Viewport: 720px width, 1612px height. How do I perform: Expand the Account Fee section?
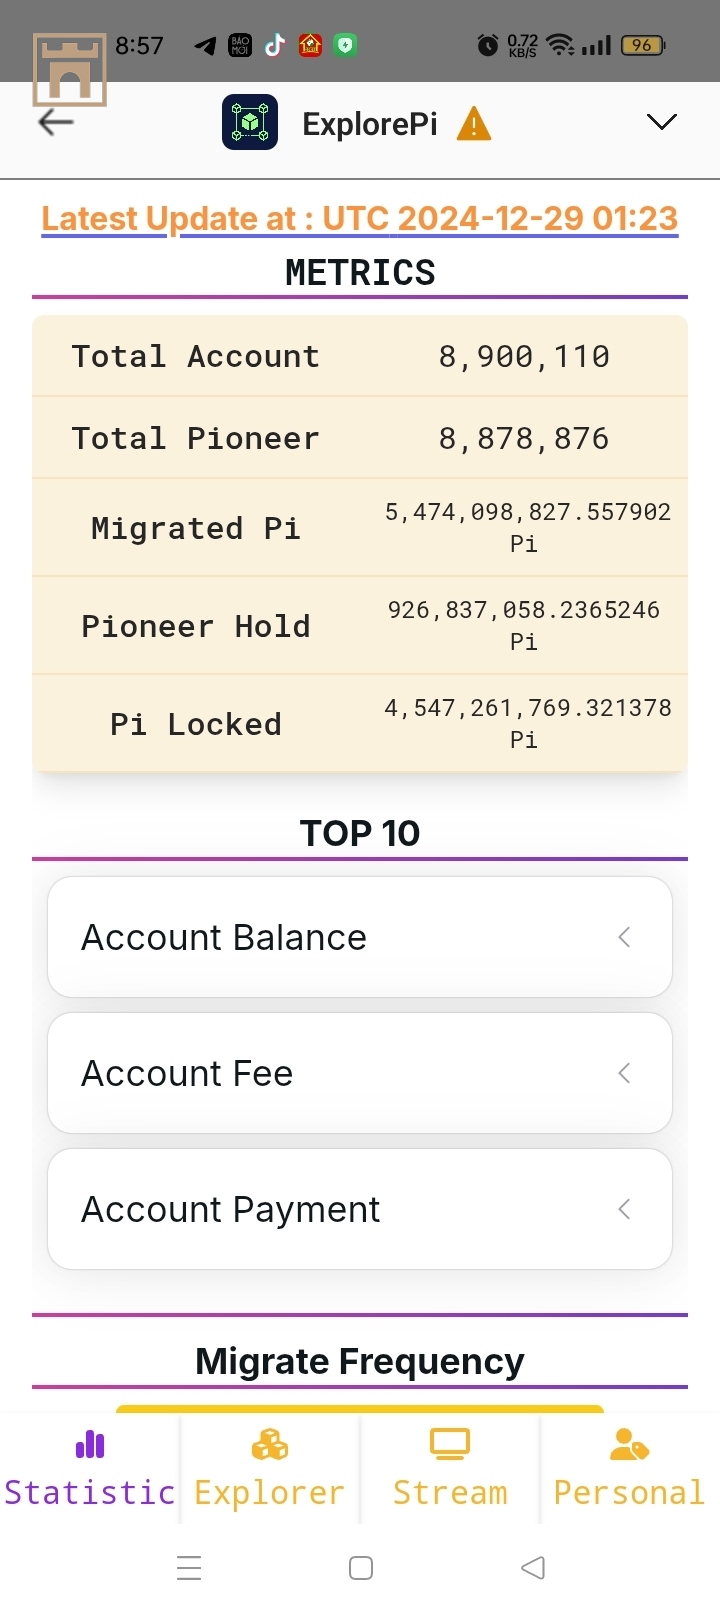360,1073
